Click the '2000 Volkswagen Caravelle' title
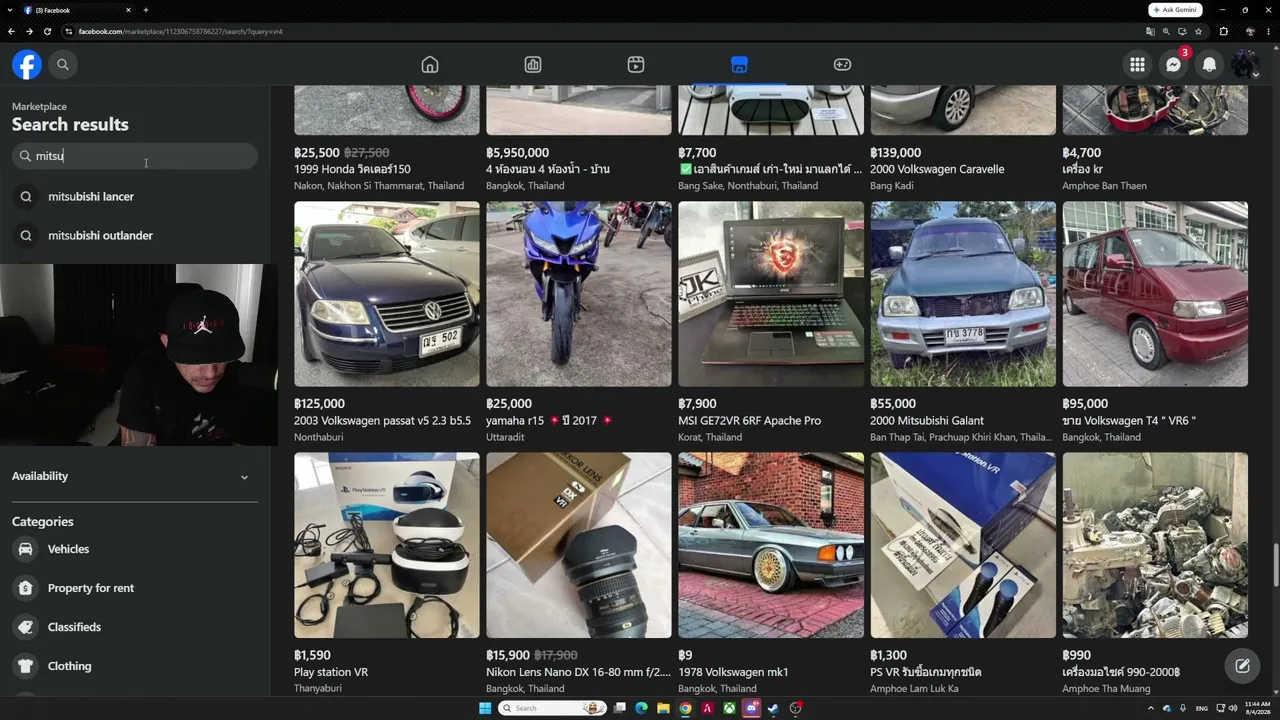Screen dimensions: 1280x720 pos(937,169)
